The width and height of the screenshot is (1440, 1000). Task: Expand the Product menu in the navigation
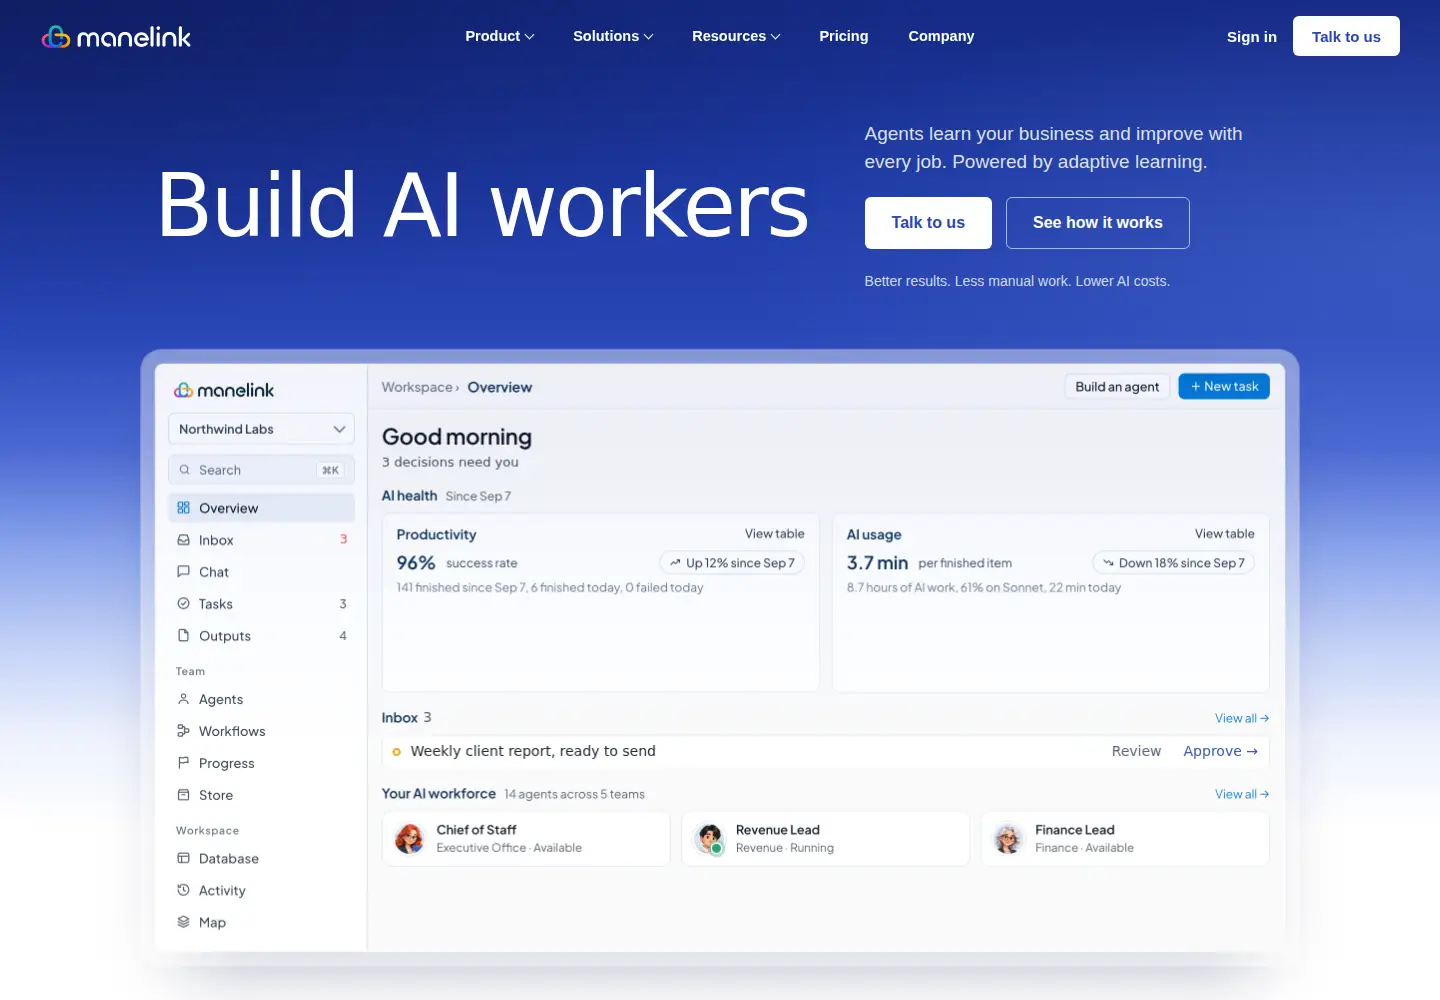(x=500, y=36)
